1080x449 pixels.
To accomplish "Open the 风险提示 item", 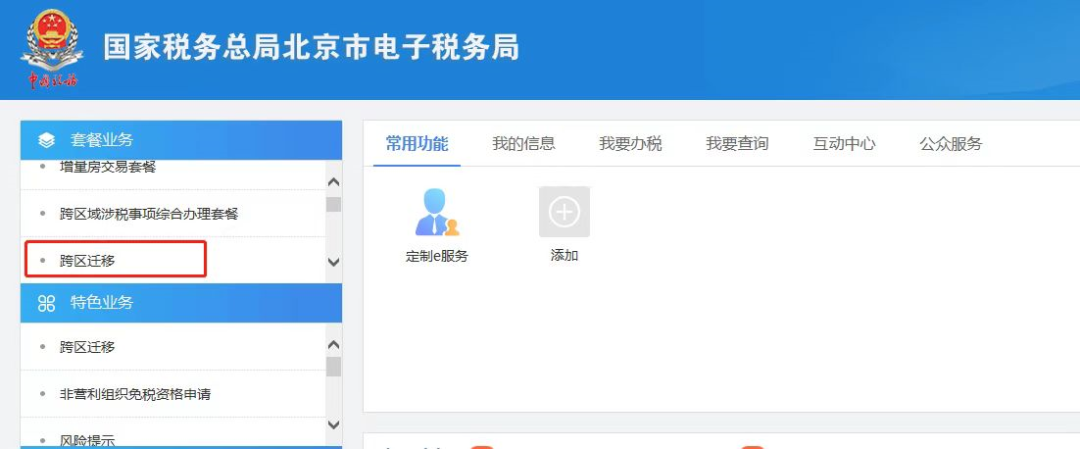I will coord(87,441).
